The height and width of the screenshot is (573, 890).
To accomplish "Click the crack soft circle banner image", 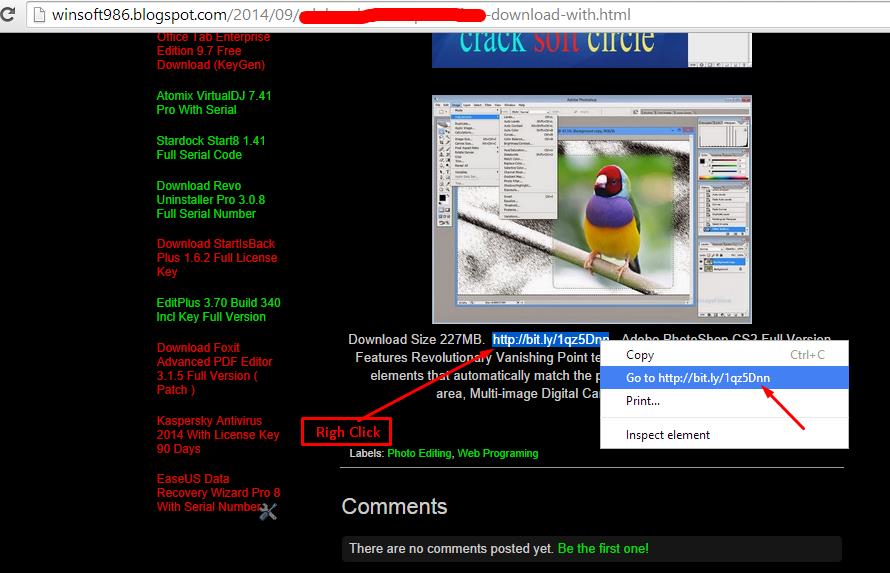I will click(591, 50).
